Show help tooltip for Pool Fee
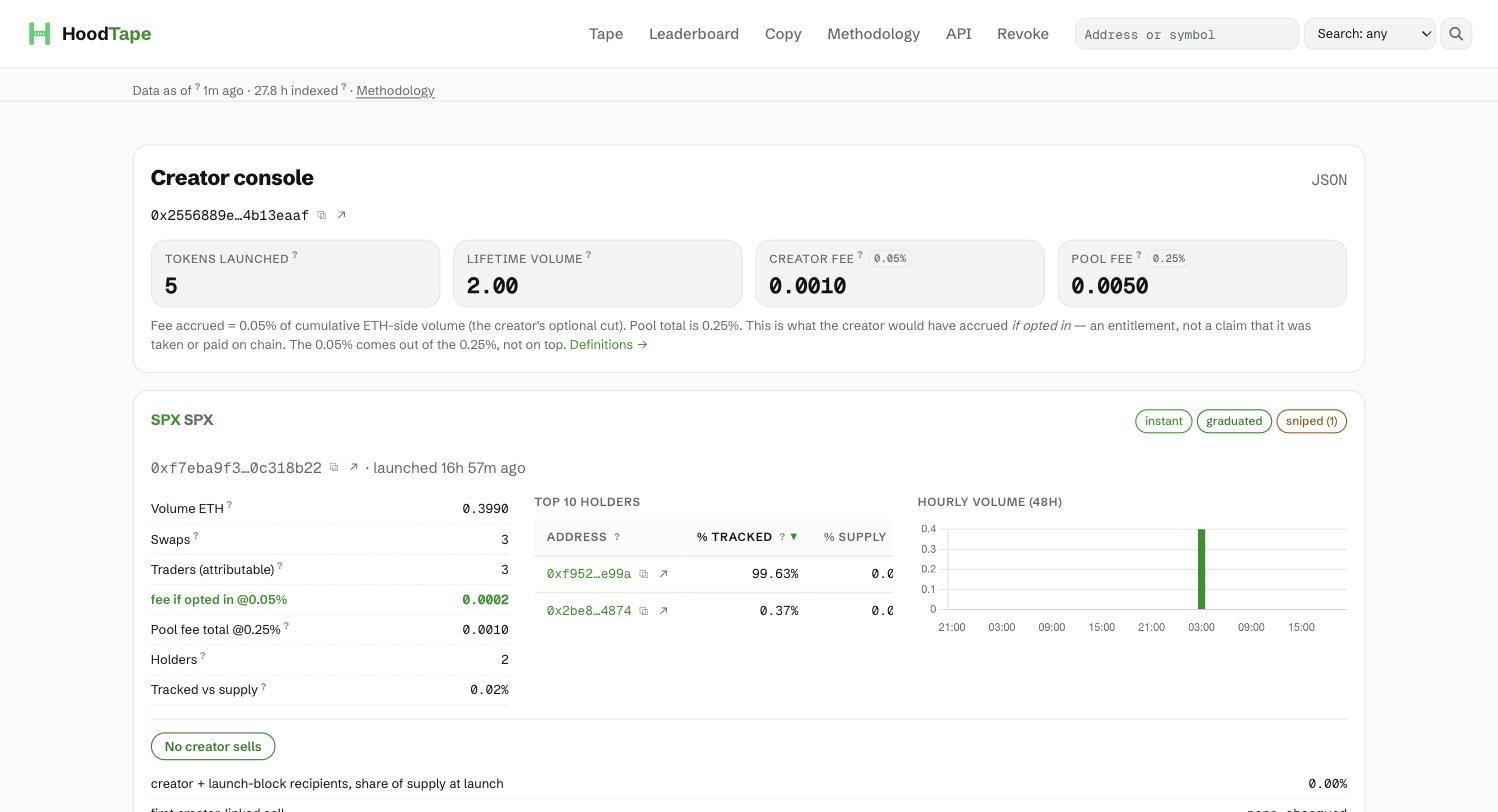This screenshot has height=812, width=1498. 1138,256
